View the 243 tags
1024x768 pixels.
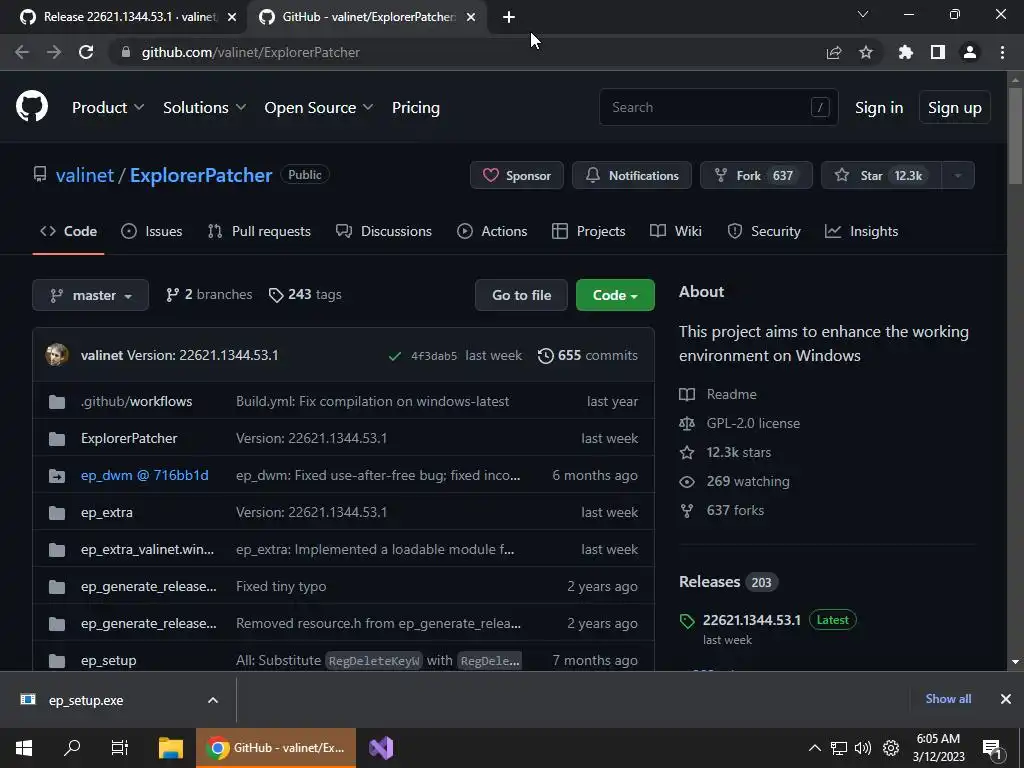[x=305, y=295]
